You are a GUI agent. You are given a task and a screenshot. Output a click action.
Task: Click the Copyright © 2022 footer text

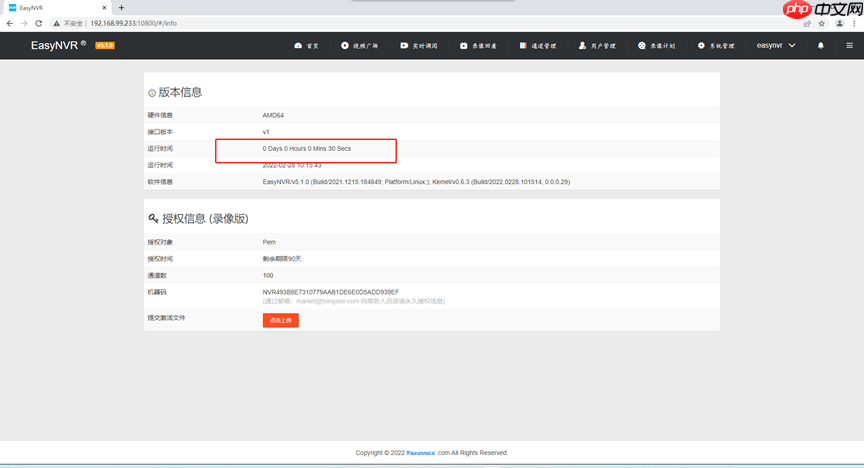[380, 453]
